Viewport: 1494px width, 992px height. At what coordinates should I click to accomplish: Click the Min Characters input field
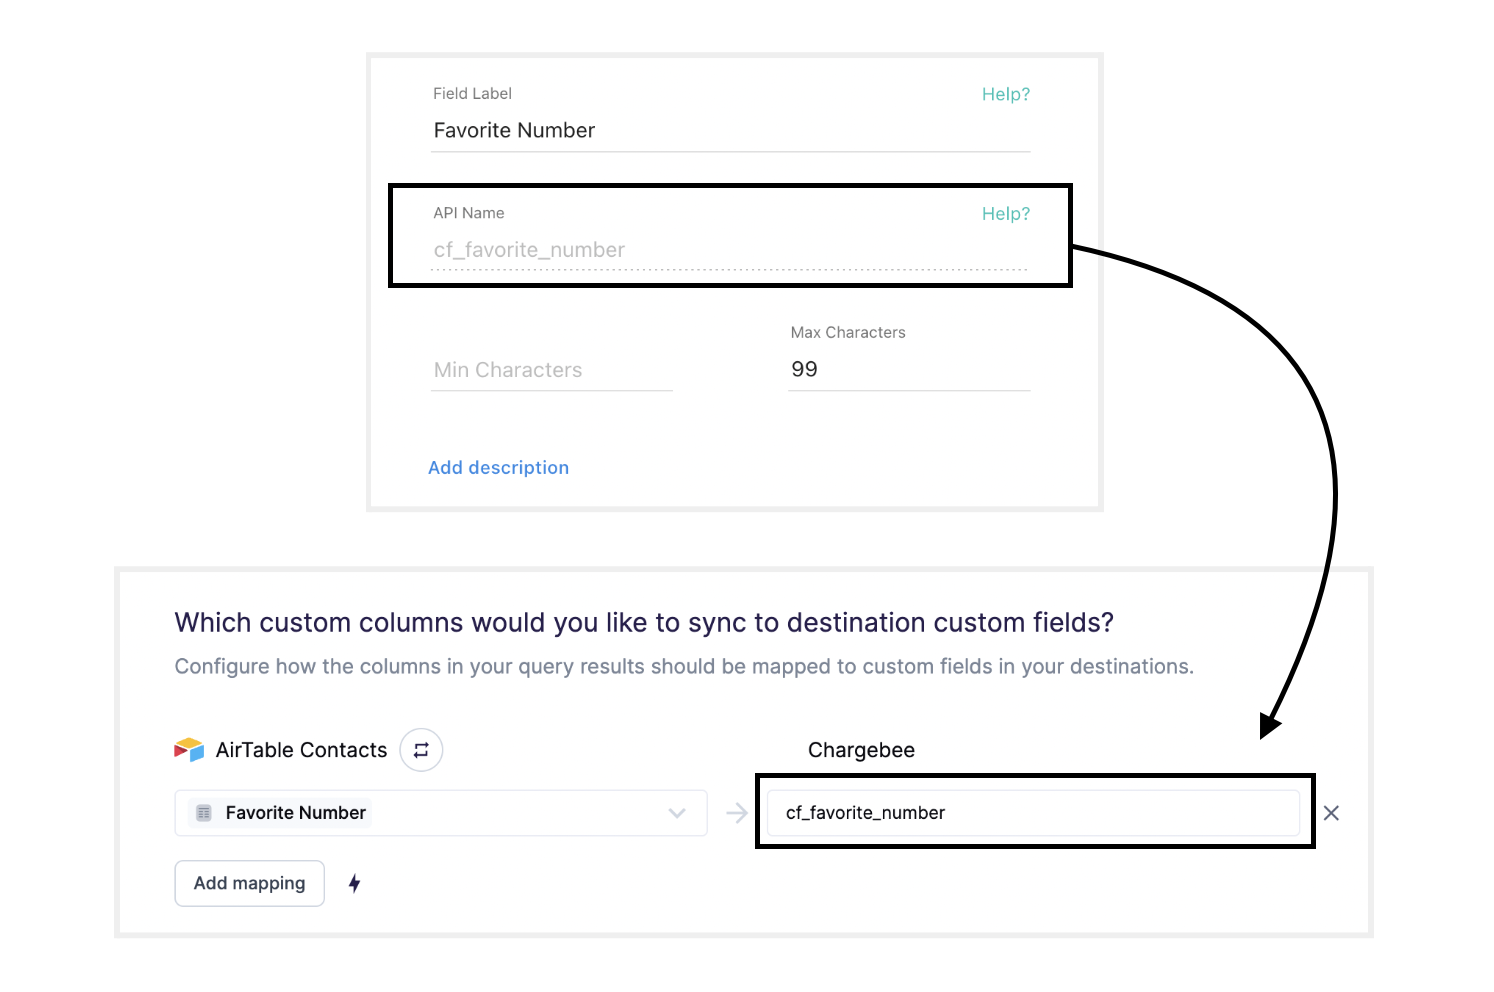click(552, 370)
